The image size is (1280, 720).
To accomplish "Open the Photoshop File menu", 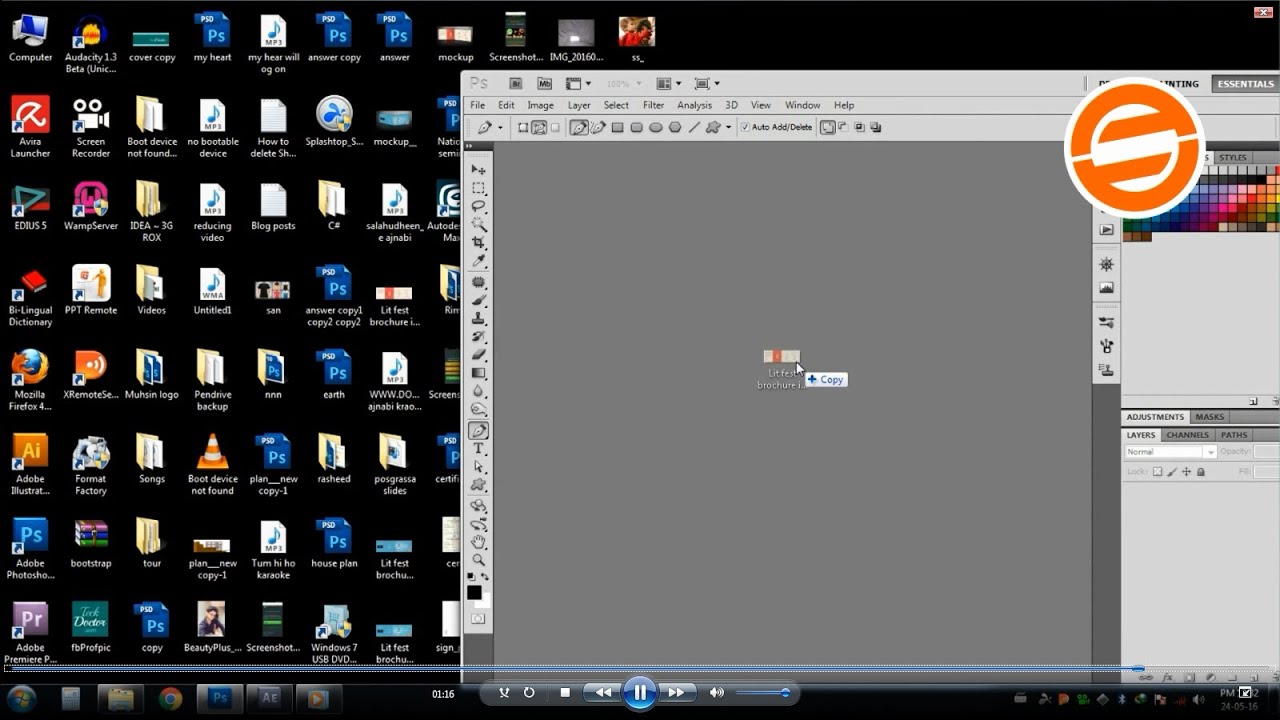I will pos(478,105).
